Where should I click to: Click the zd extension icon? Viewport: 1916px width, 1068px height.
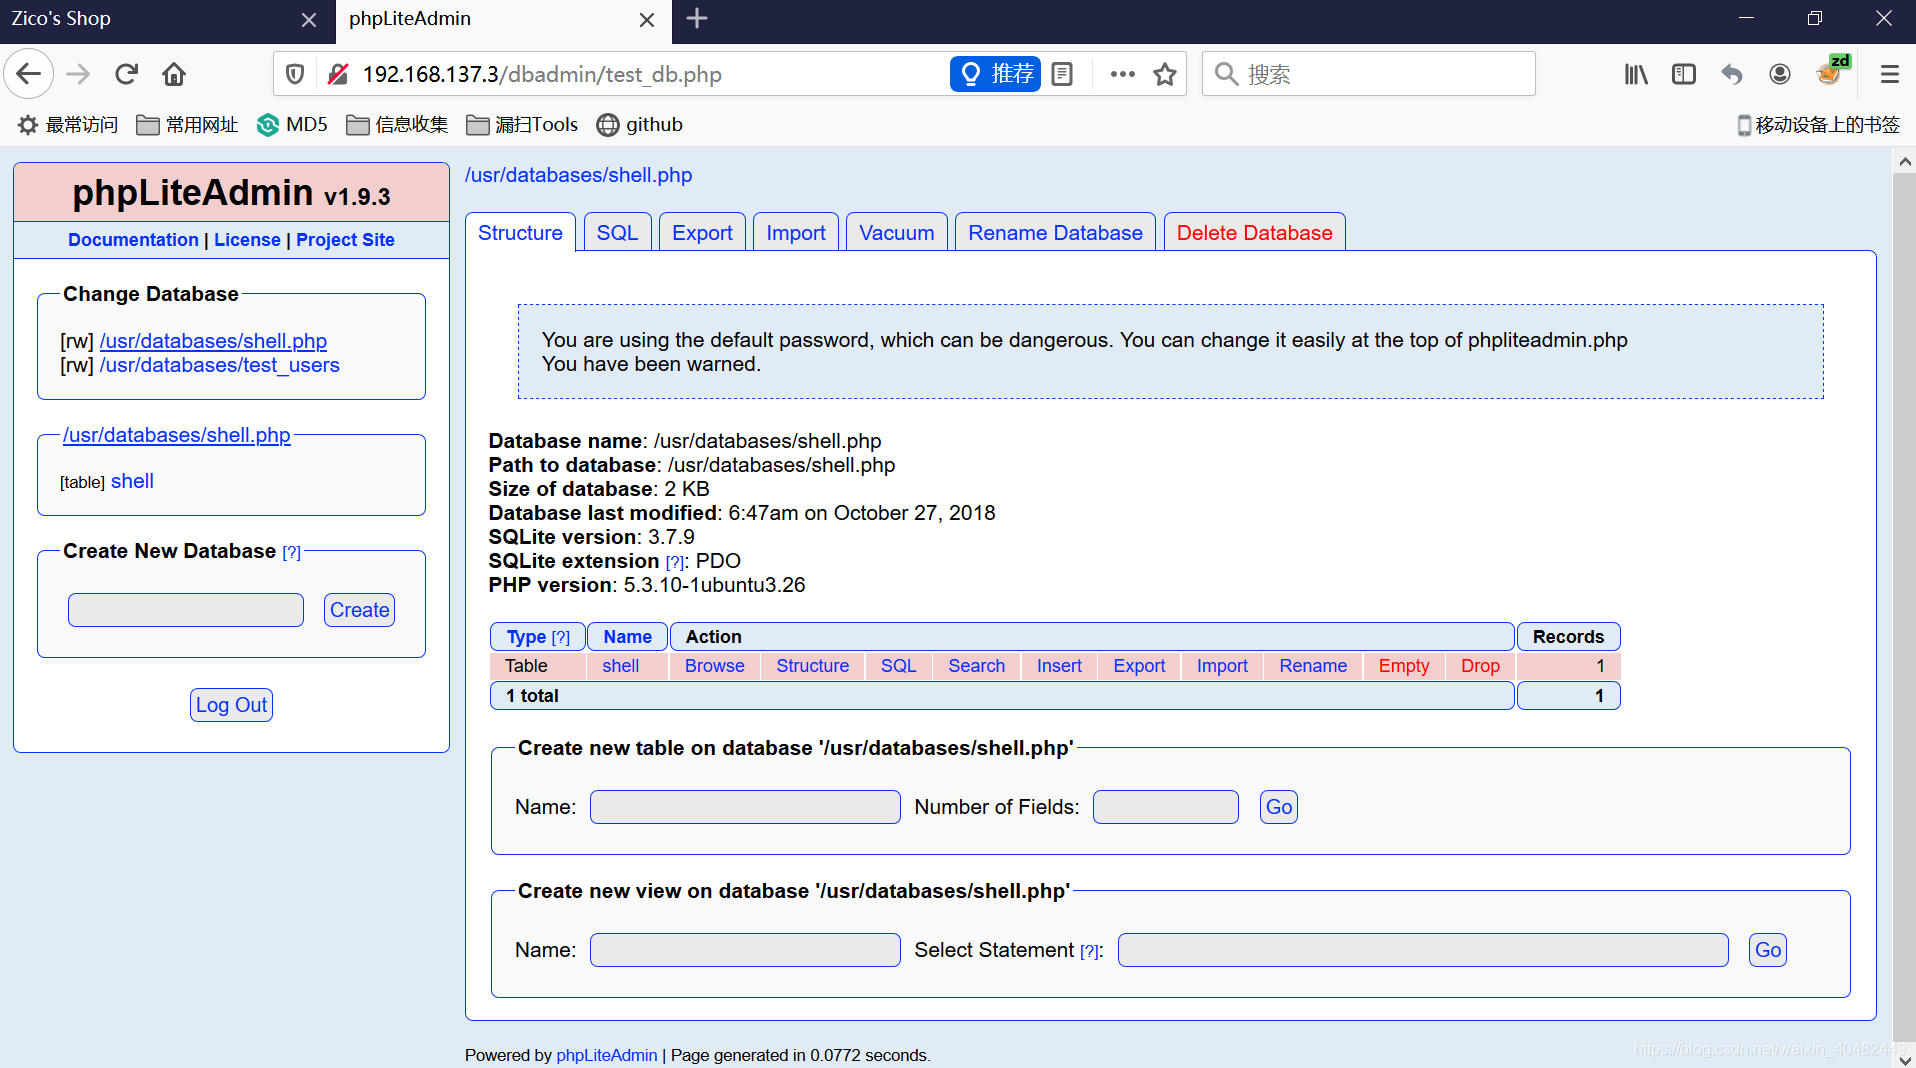coord(1832,72)
